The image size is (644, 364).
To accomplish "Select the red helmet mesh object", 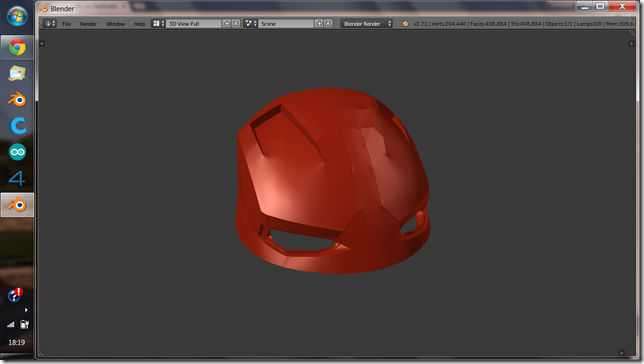I will tap(333, 181).
